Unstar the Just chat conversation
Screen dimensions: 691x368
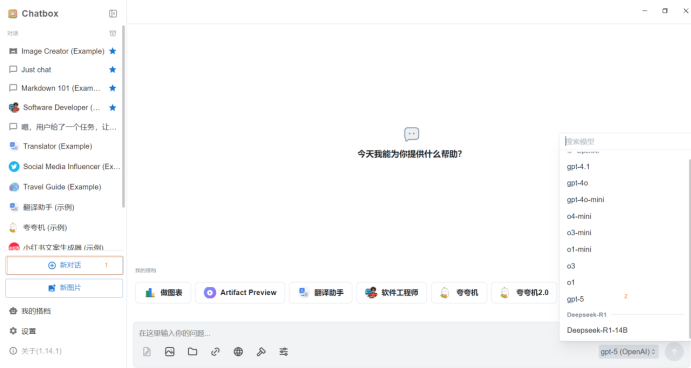click(x=113, y=70)
